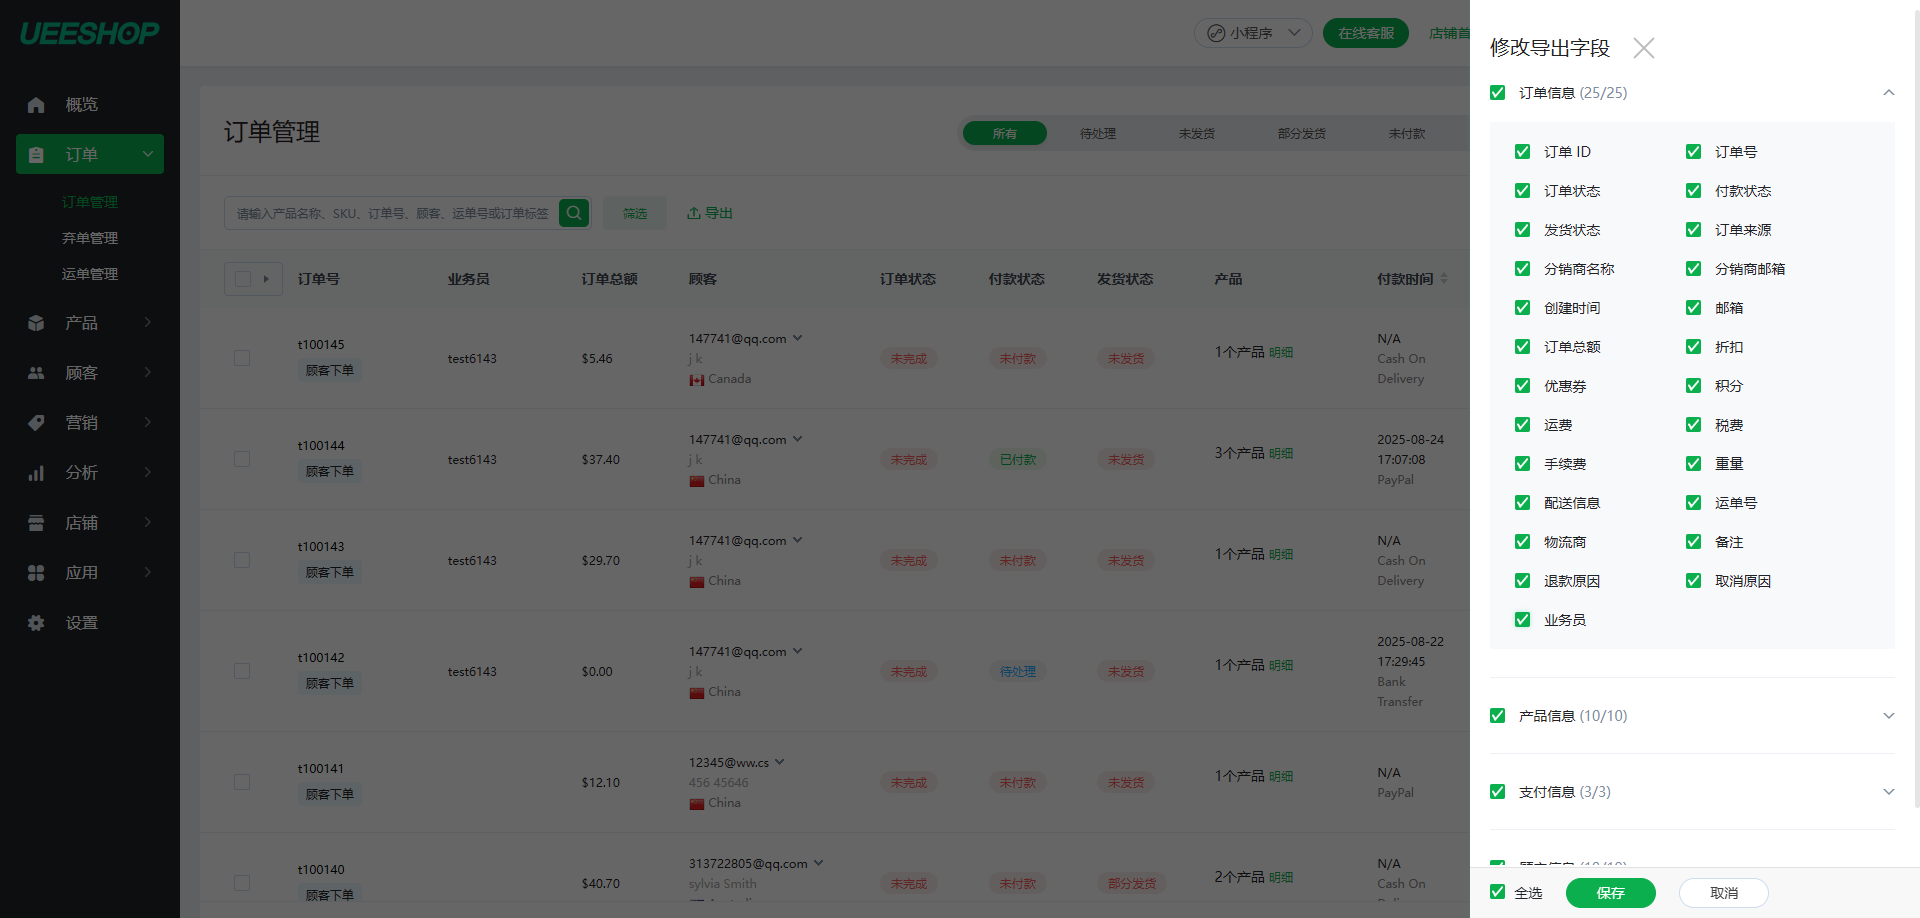Click the green 保存 button

tap(1610, 893)
